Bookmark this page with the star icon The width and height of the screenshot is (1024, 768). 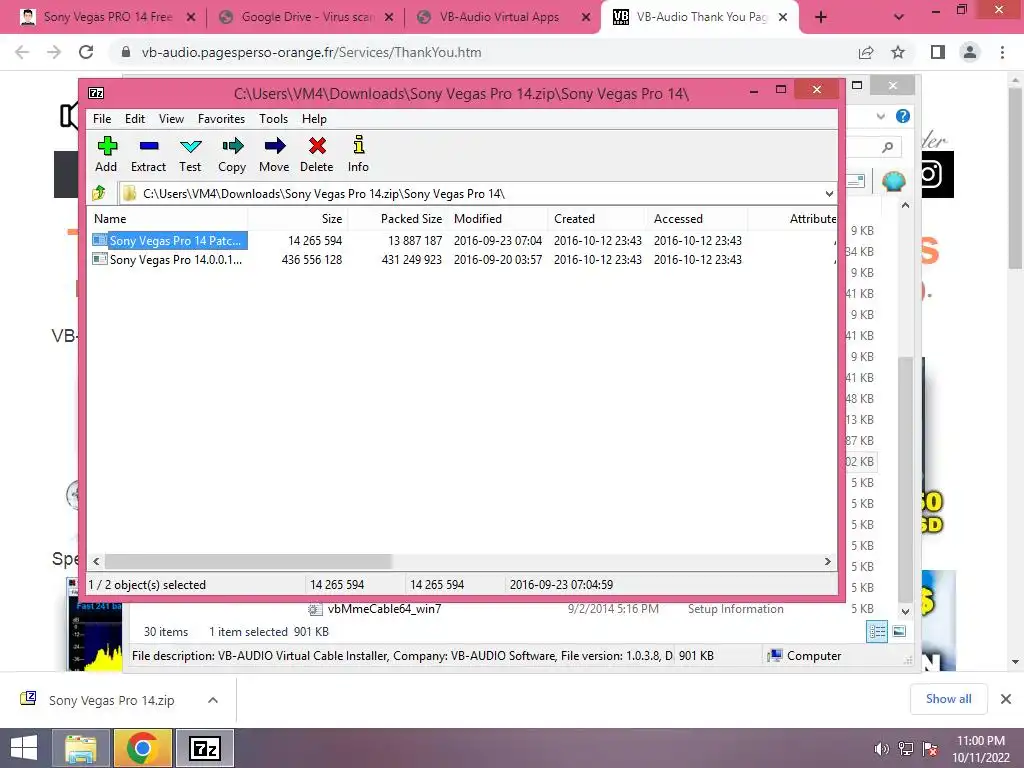pyautogui.click(x=898, y=52)
